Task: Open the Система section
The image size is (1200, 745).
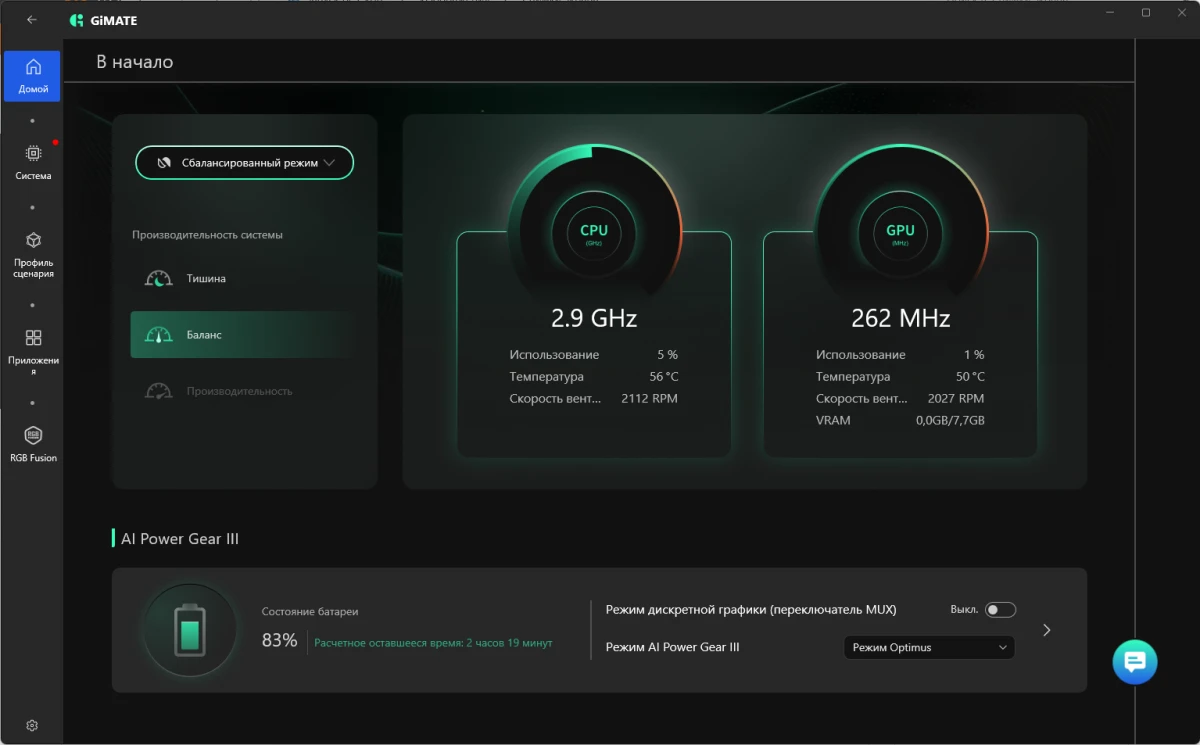Action: [x=33, y=162]
